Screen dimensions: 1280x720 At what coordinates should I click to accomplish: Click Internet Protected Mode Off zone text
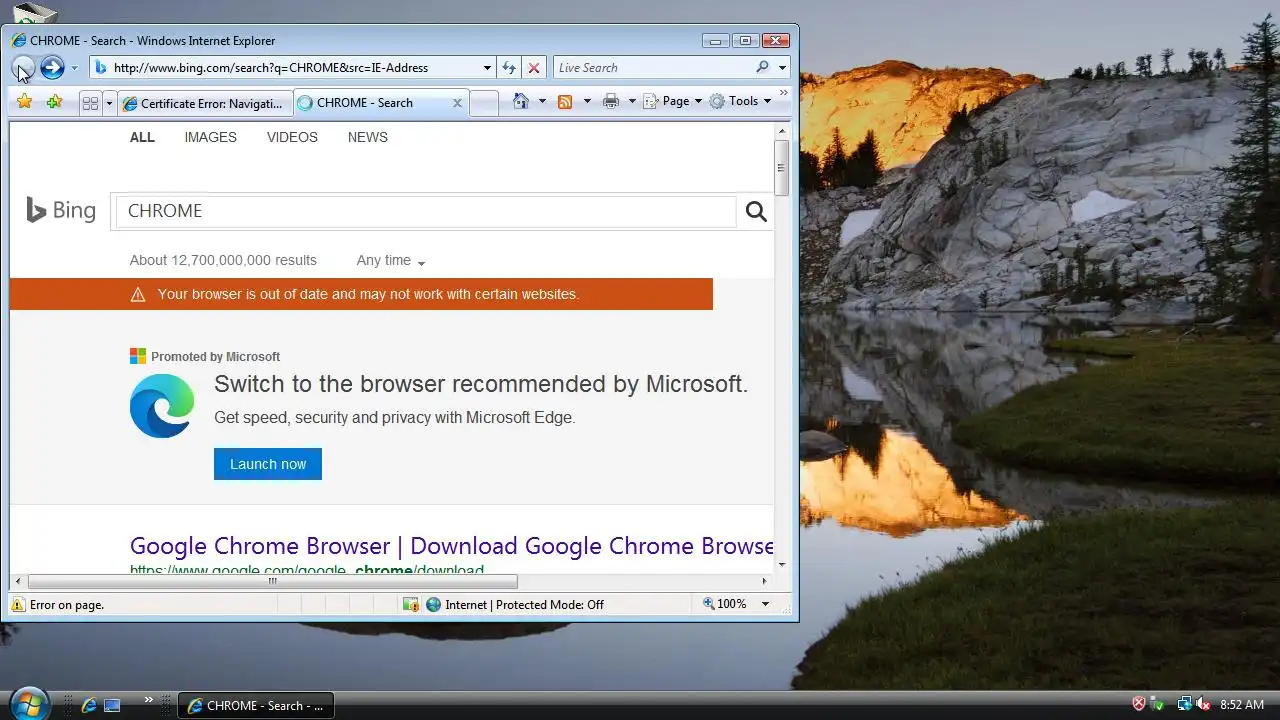(x=524, y=604)
